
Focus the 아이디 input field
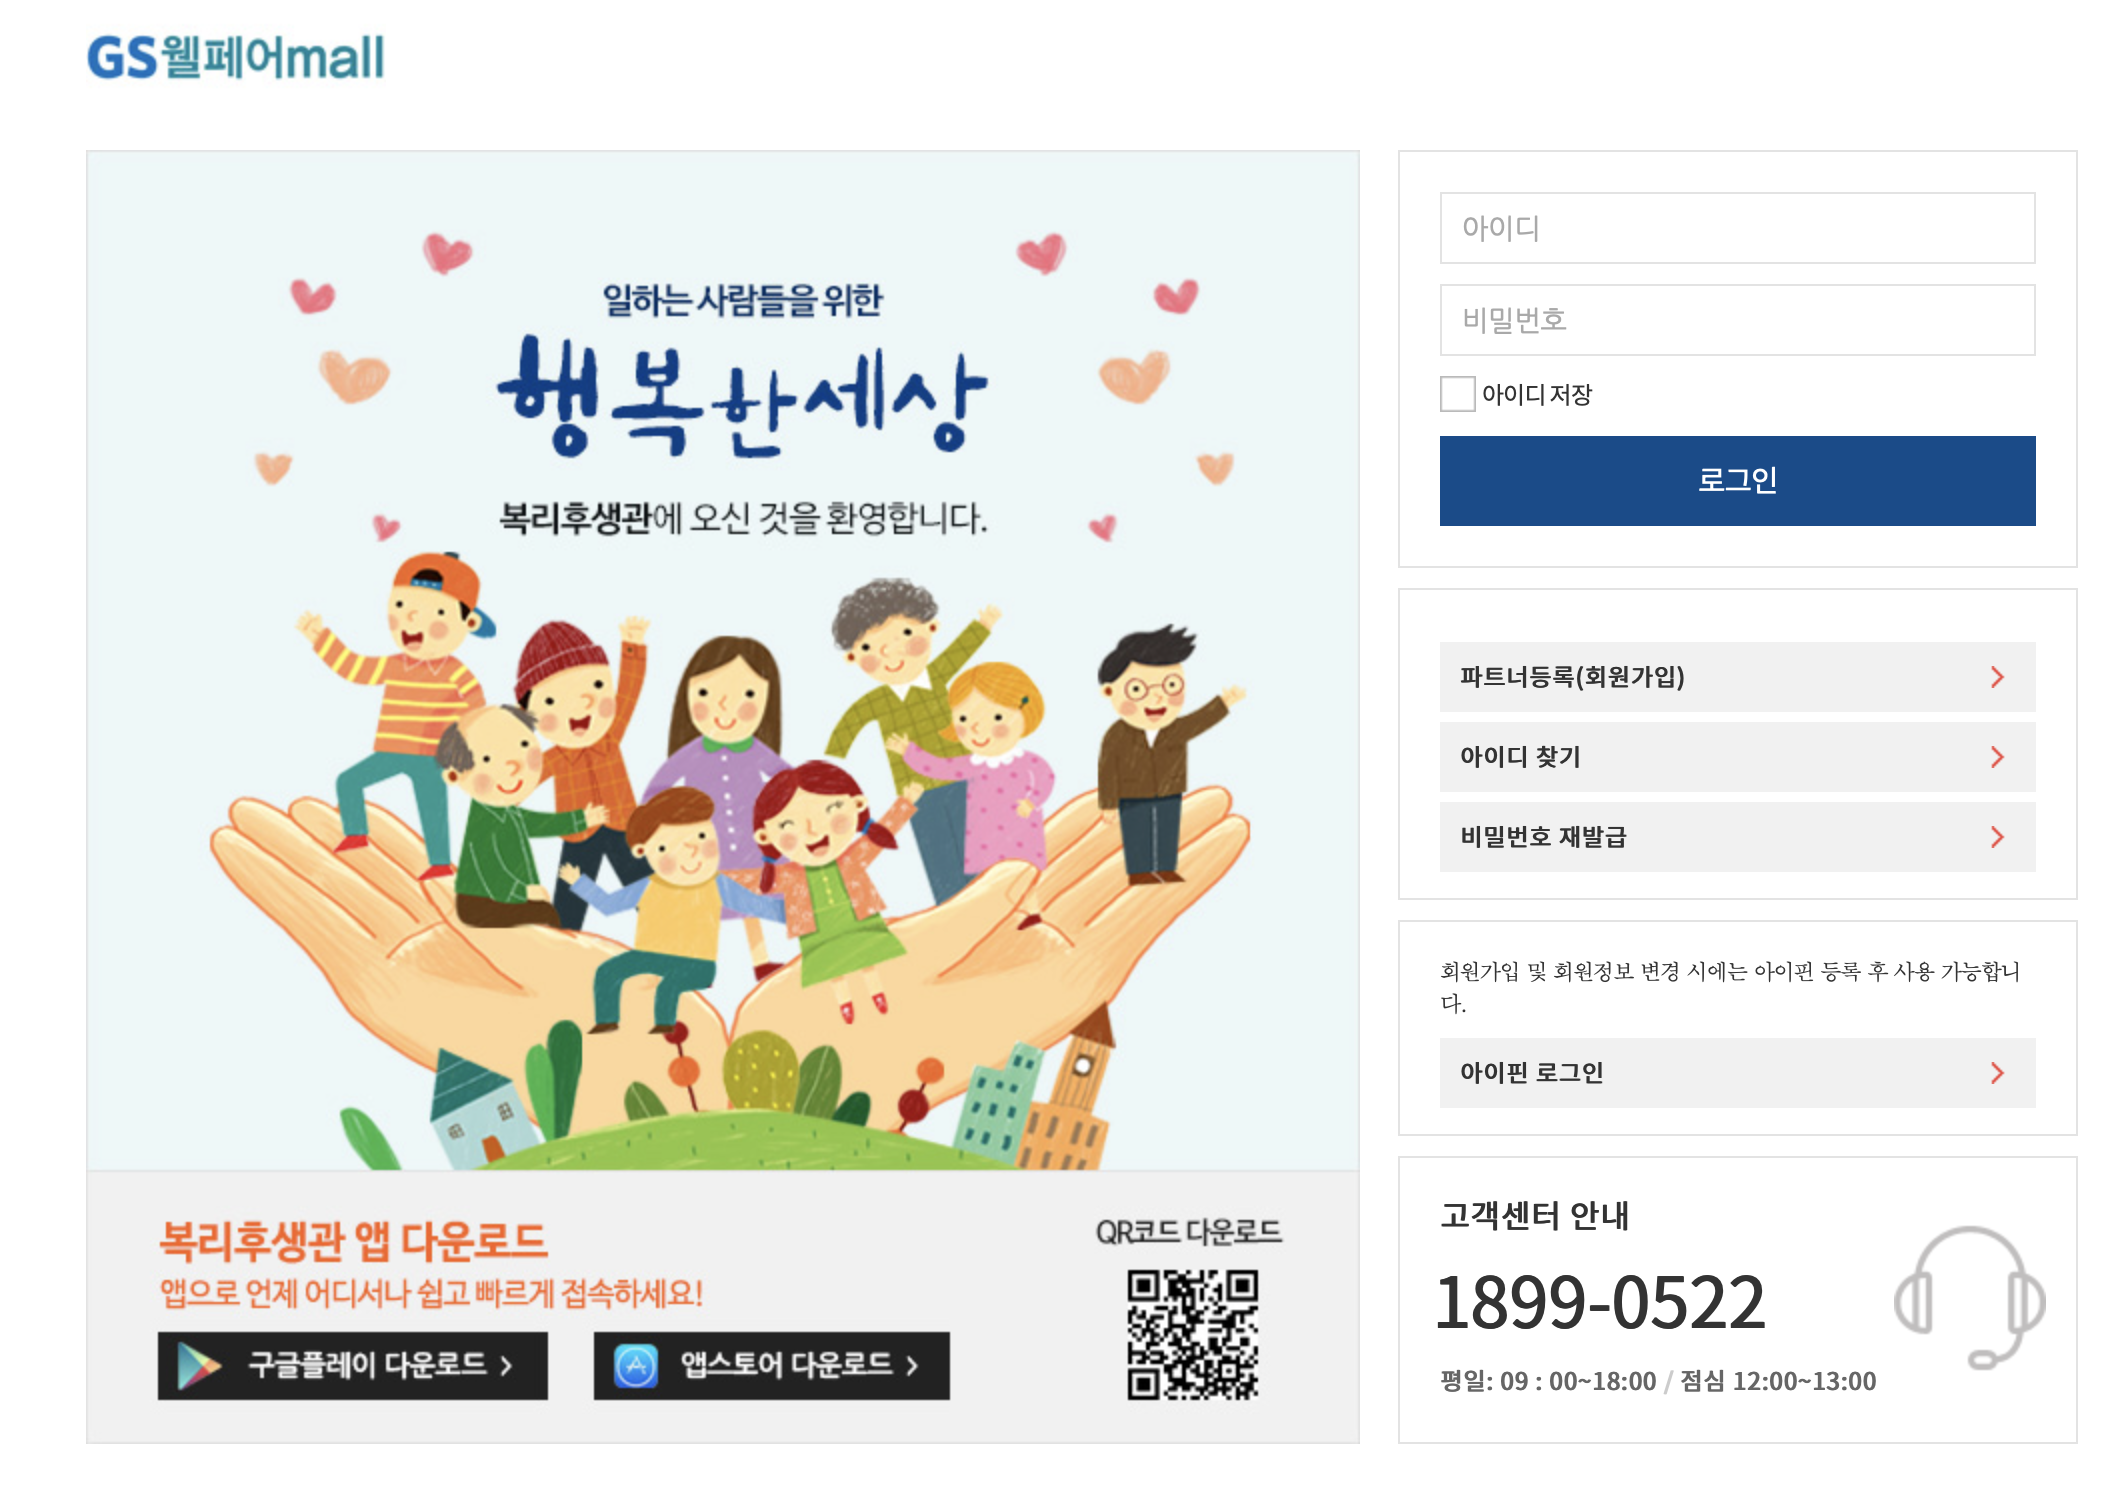click(1737, 228)
